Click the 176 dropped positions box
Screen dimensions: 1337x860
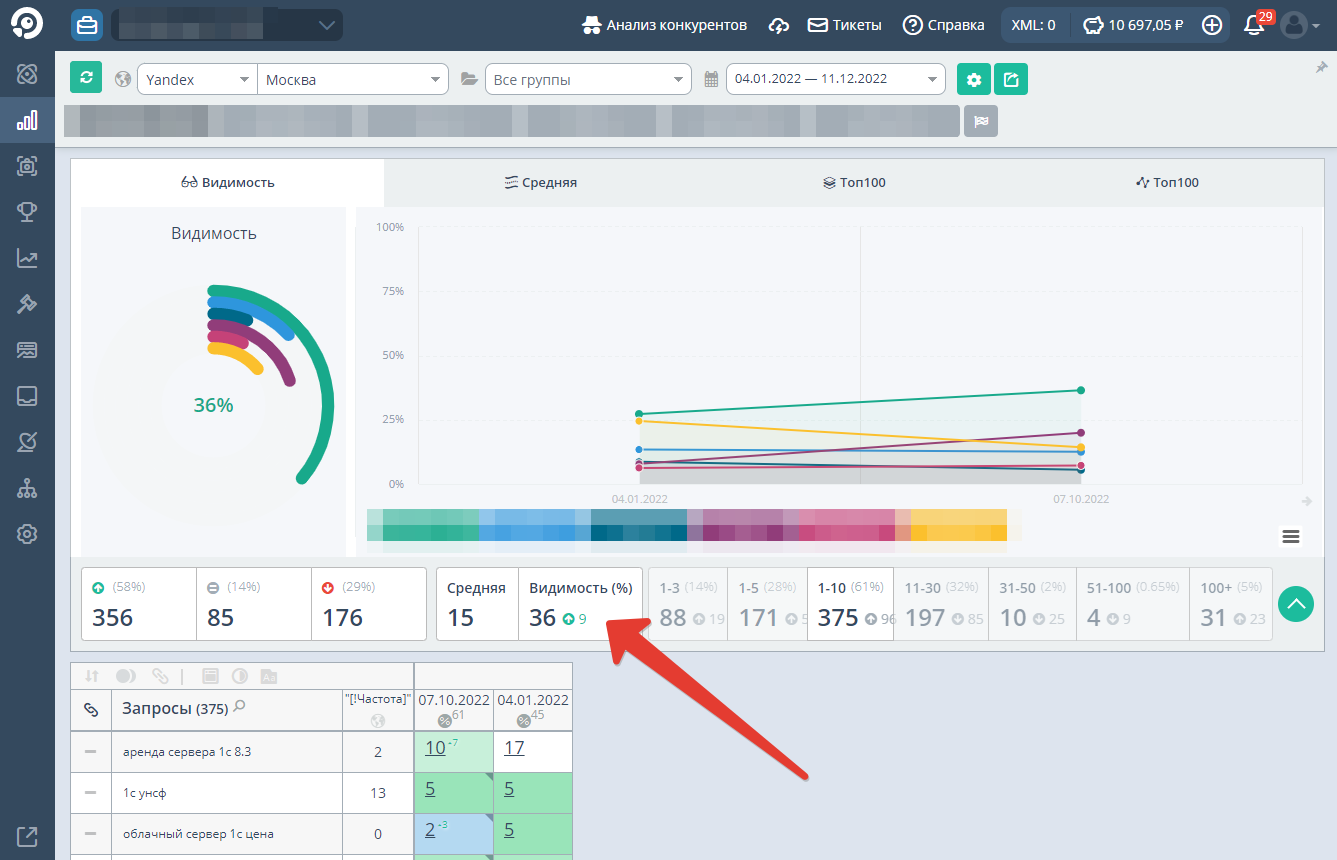tap(369, 604)
